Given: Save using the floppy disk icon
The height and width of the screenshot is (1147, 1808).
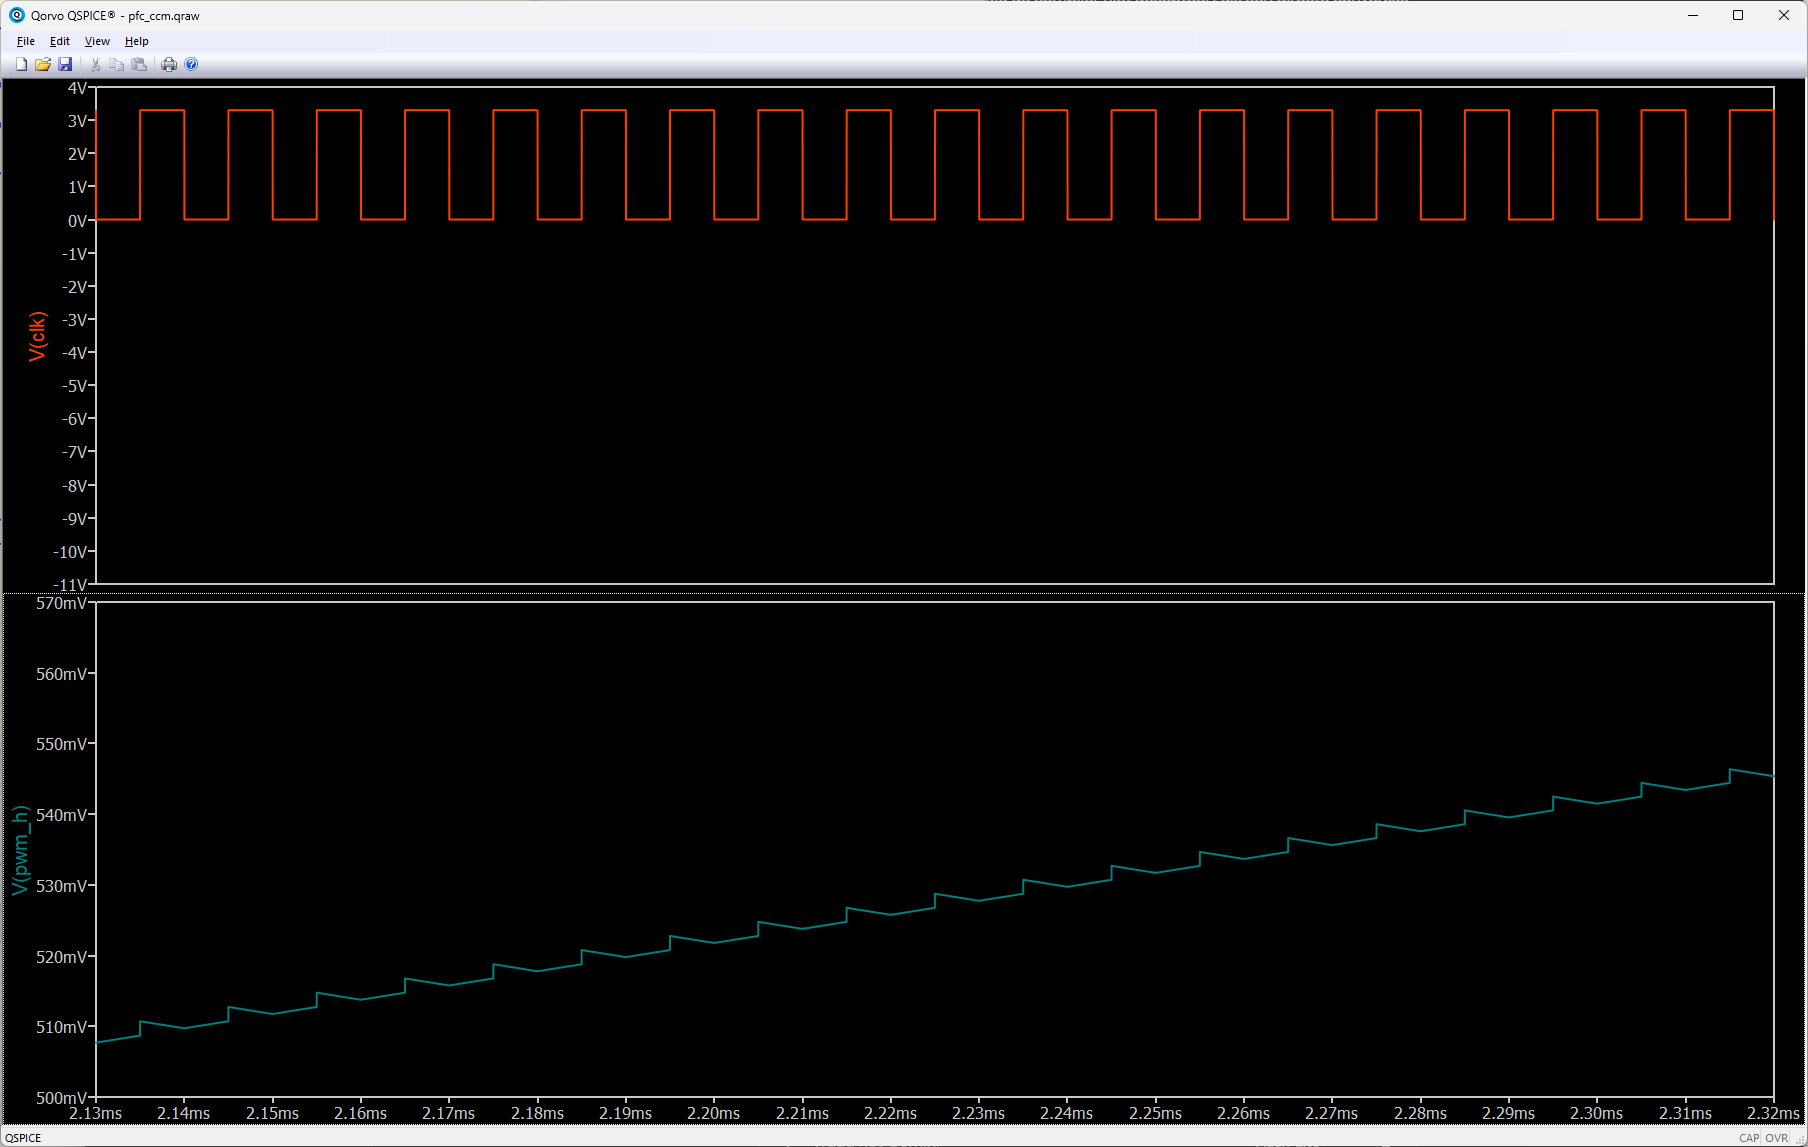Looking at the screenshot, I should [x=65, y=64].
